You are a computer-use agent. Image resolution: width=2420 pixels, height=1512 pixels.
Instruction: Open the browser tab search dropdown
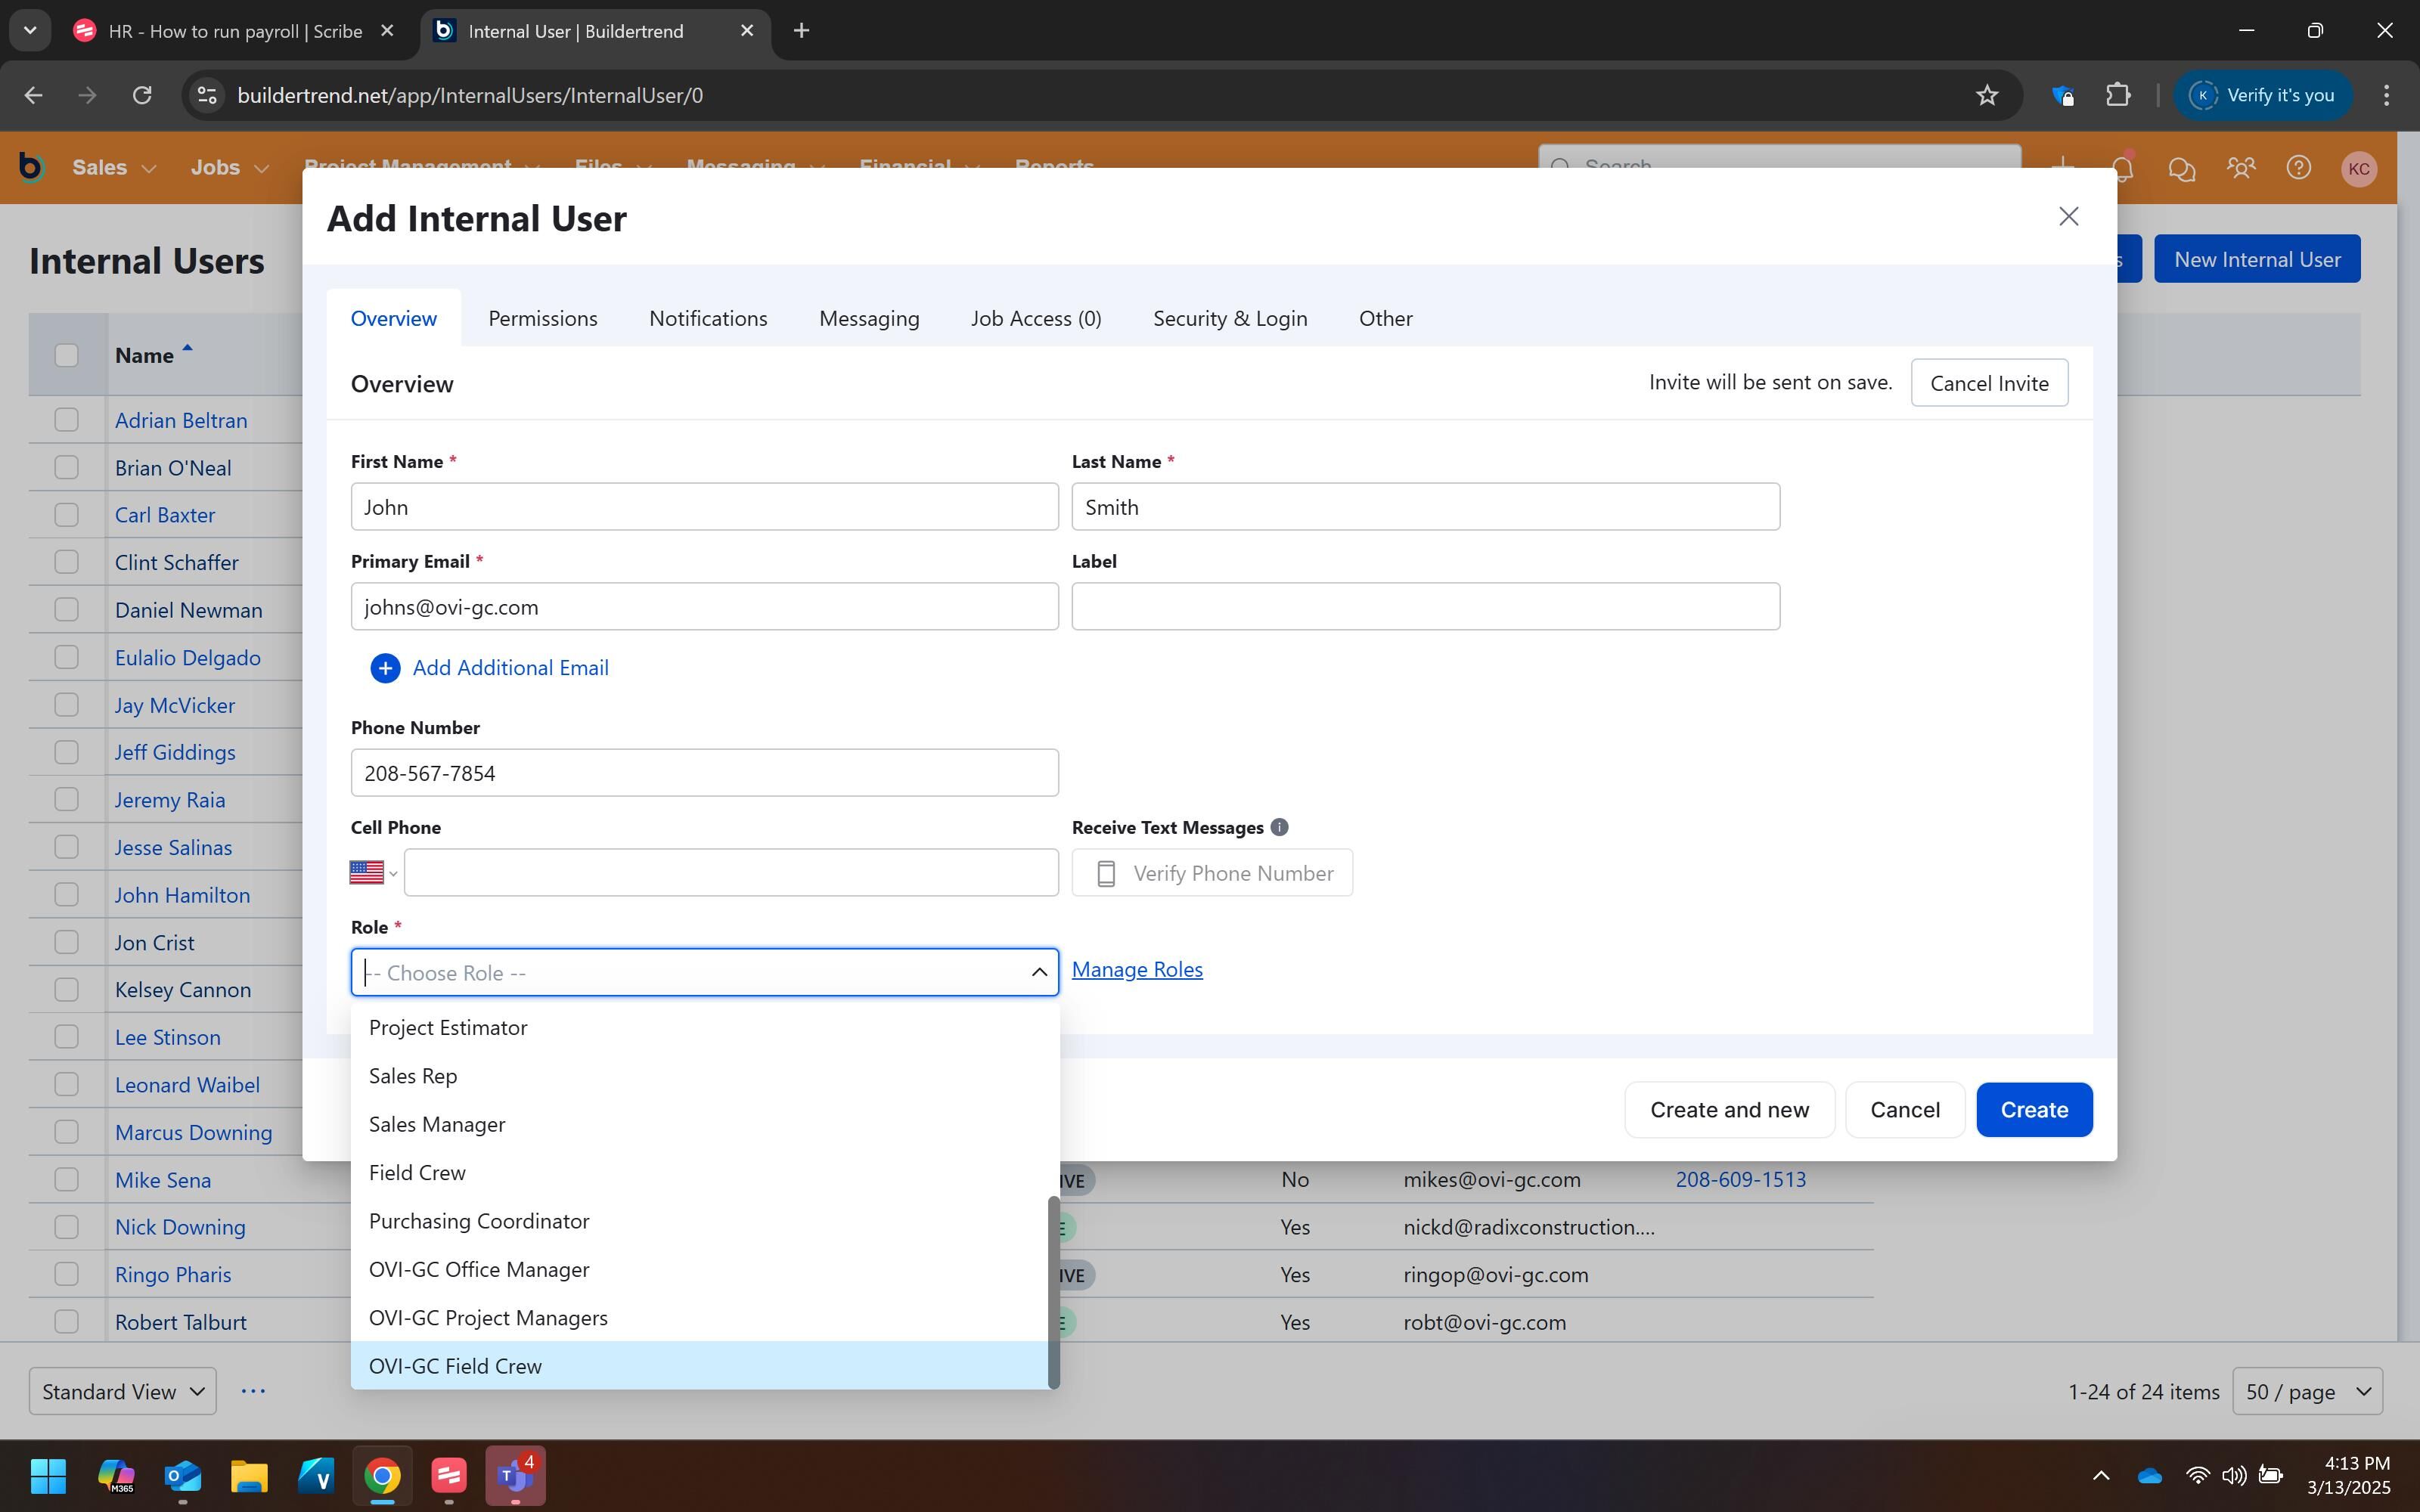pyautogui.click(x=30, y=31)
